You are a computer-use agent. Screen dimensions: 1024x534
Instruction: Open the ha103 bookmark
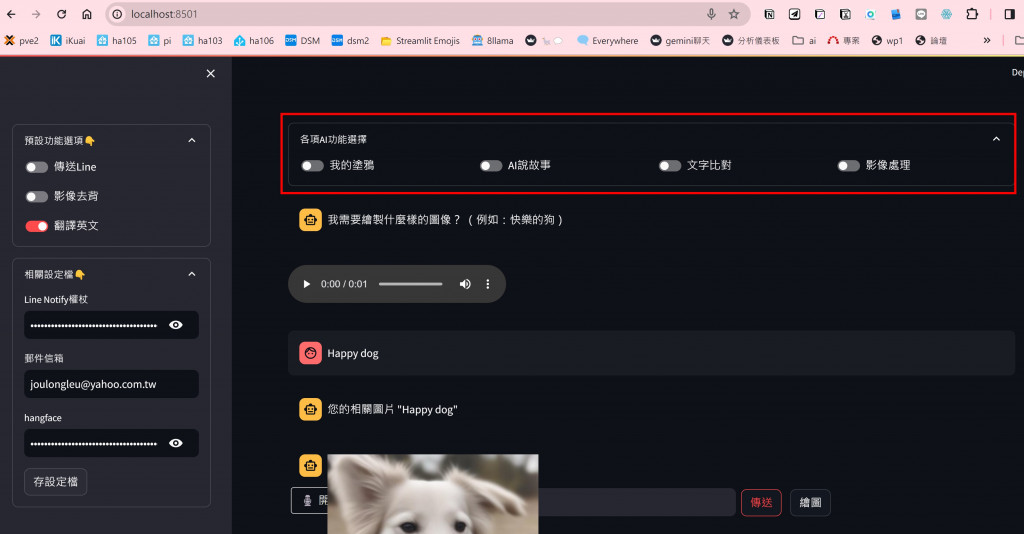coord(202,40)
